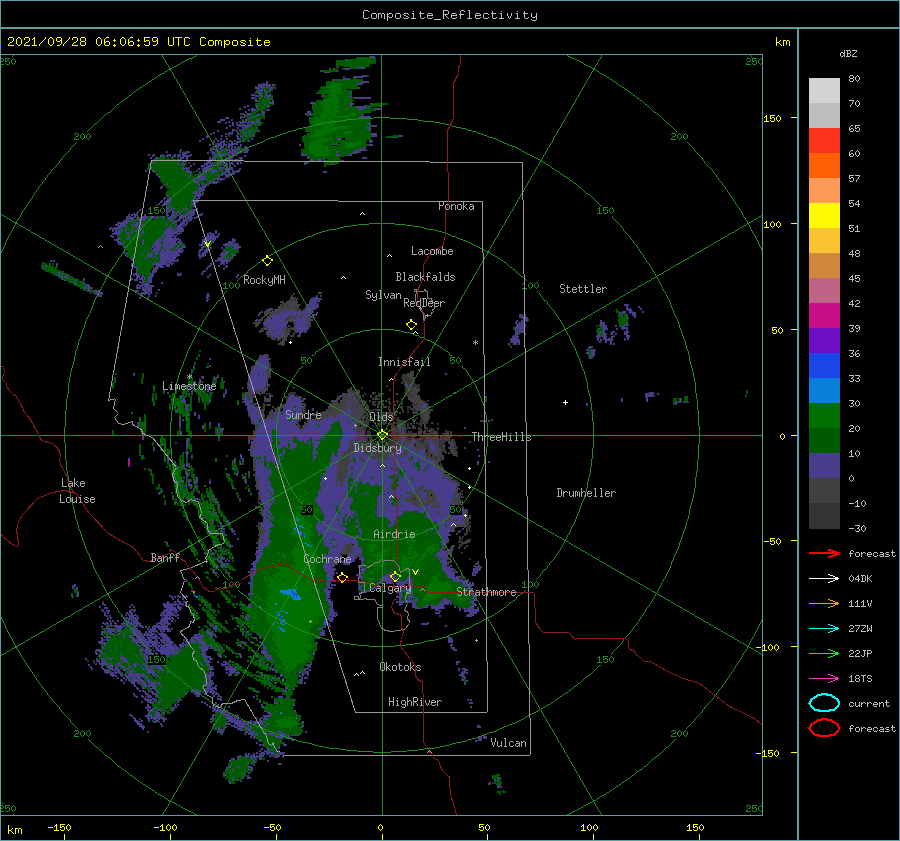Image resolution: width=900 pixels, height=841 pixels.
Task: Click the bright blue swatch above 33
Action: click(x=824, y=366)
